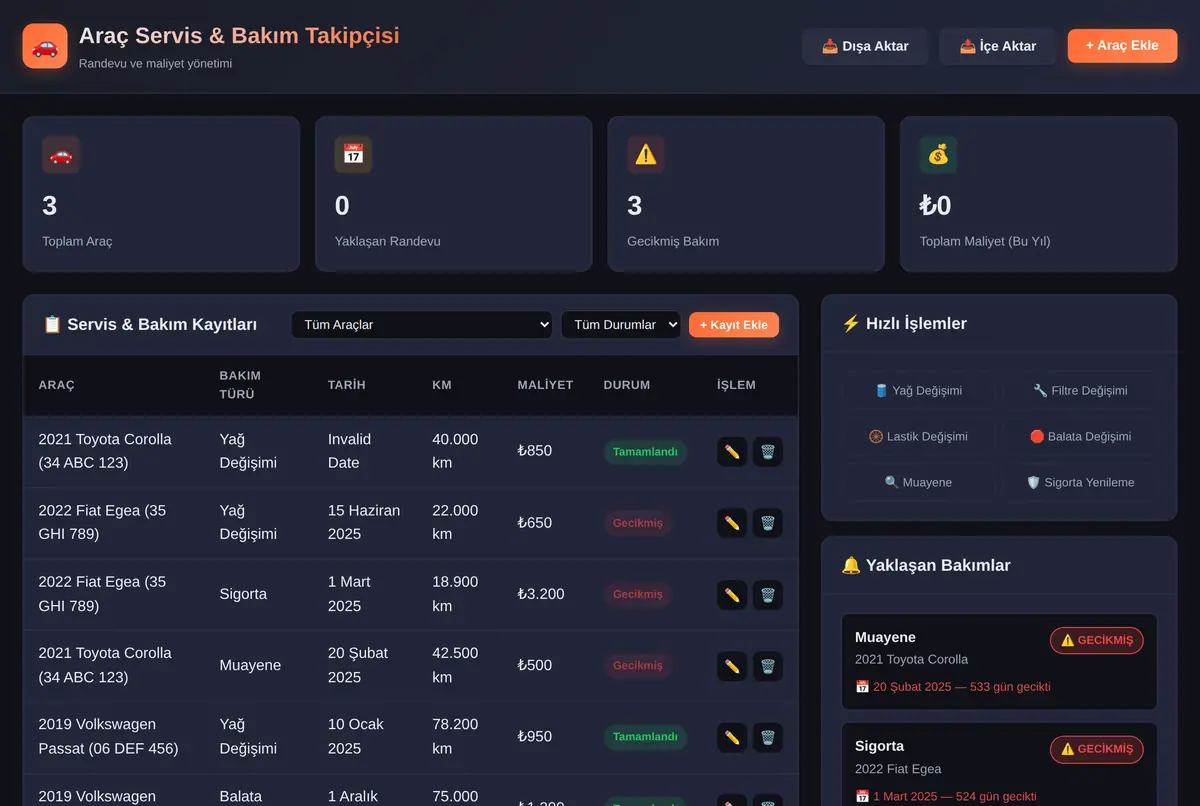Click GECİKMİŞ badge on Sigorta card
Viewport: 1200px width, 806px height.
[1096, 750]
